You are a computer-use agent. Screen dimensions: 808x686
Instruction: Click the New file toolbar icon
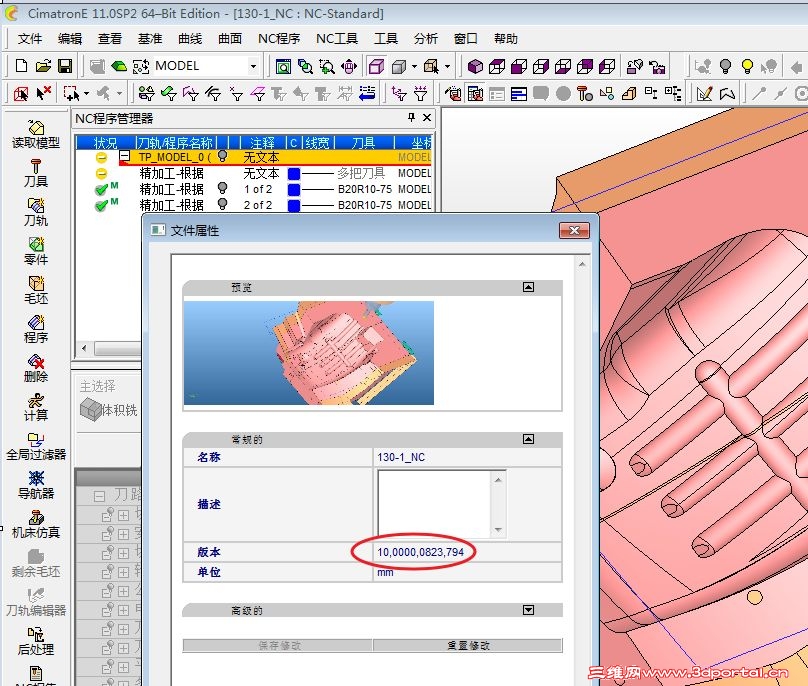[21, 66]
